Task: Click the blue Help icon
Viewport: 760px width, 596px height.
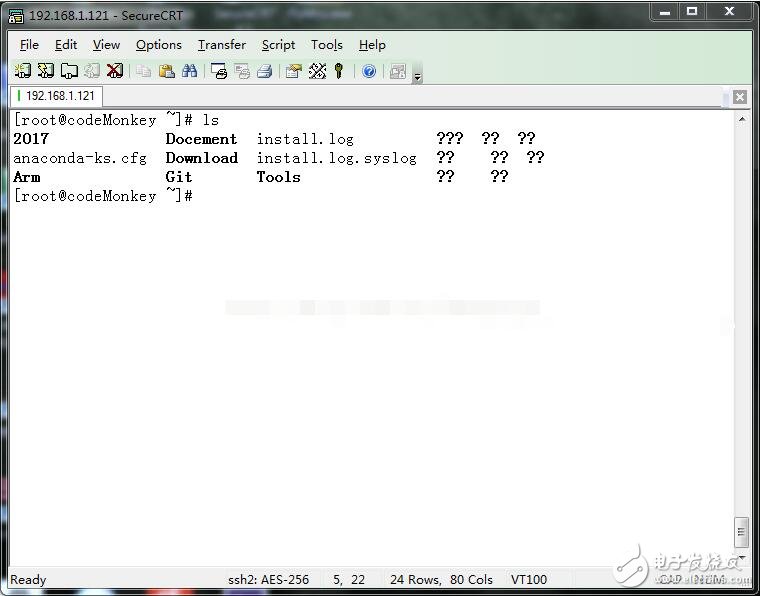Action: (x=369, y=71)
